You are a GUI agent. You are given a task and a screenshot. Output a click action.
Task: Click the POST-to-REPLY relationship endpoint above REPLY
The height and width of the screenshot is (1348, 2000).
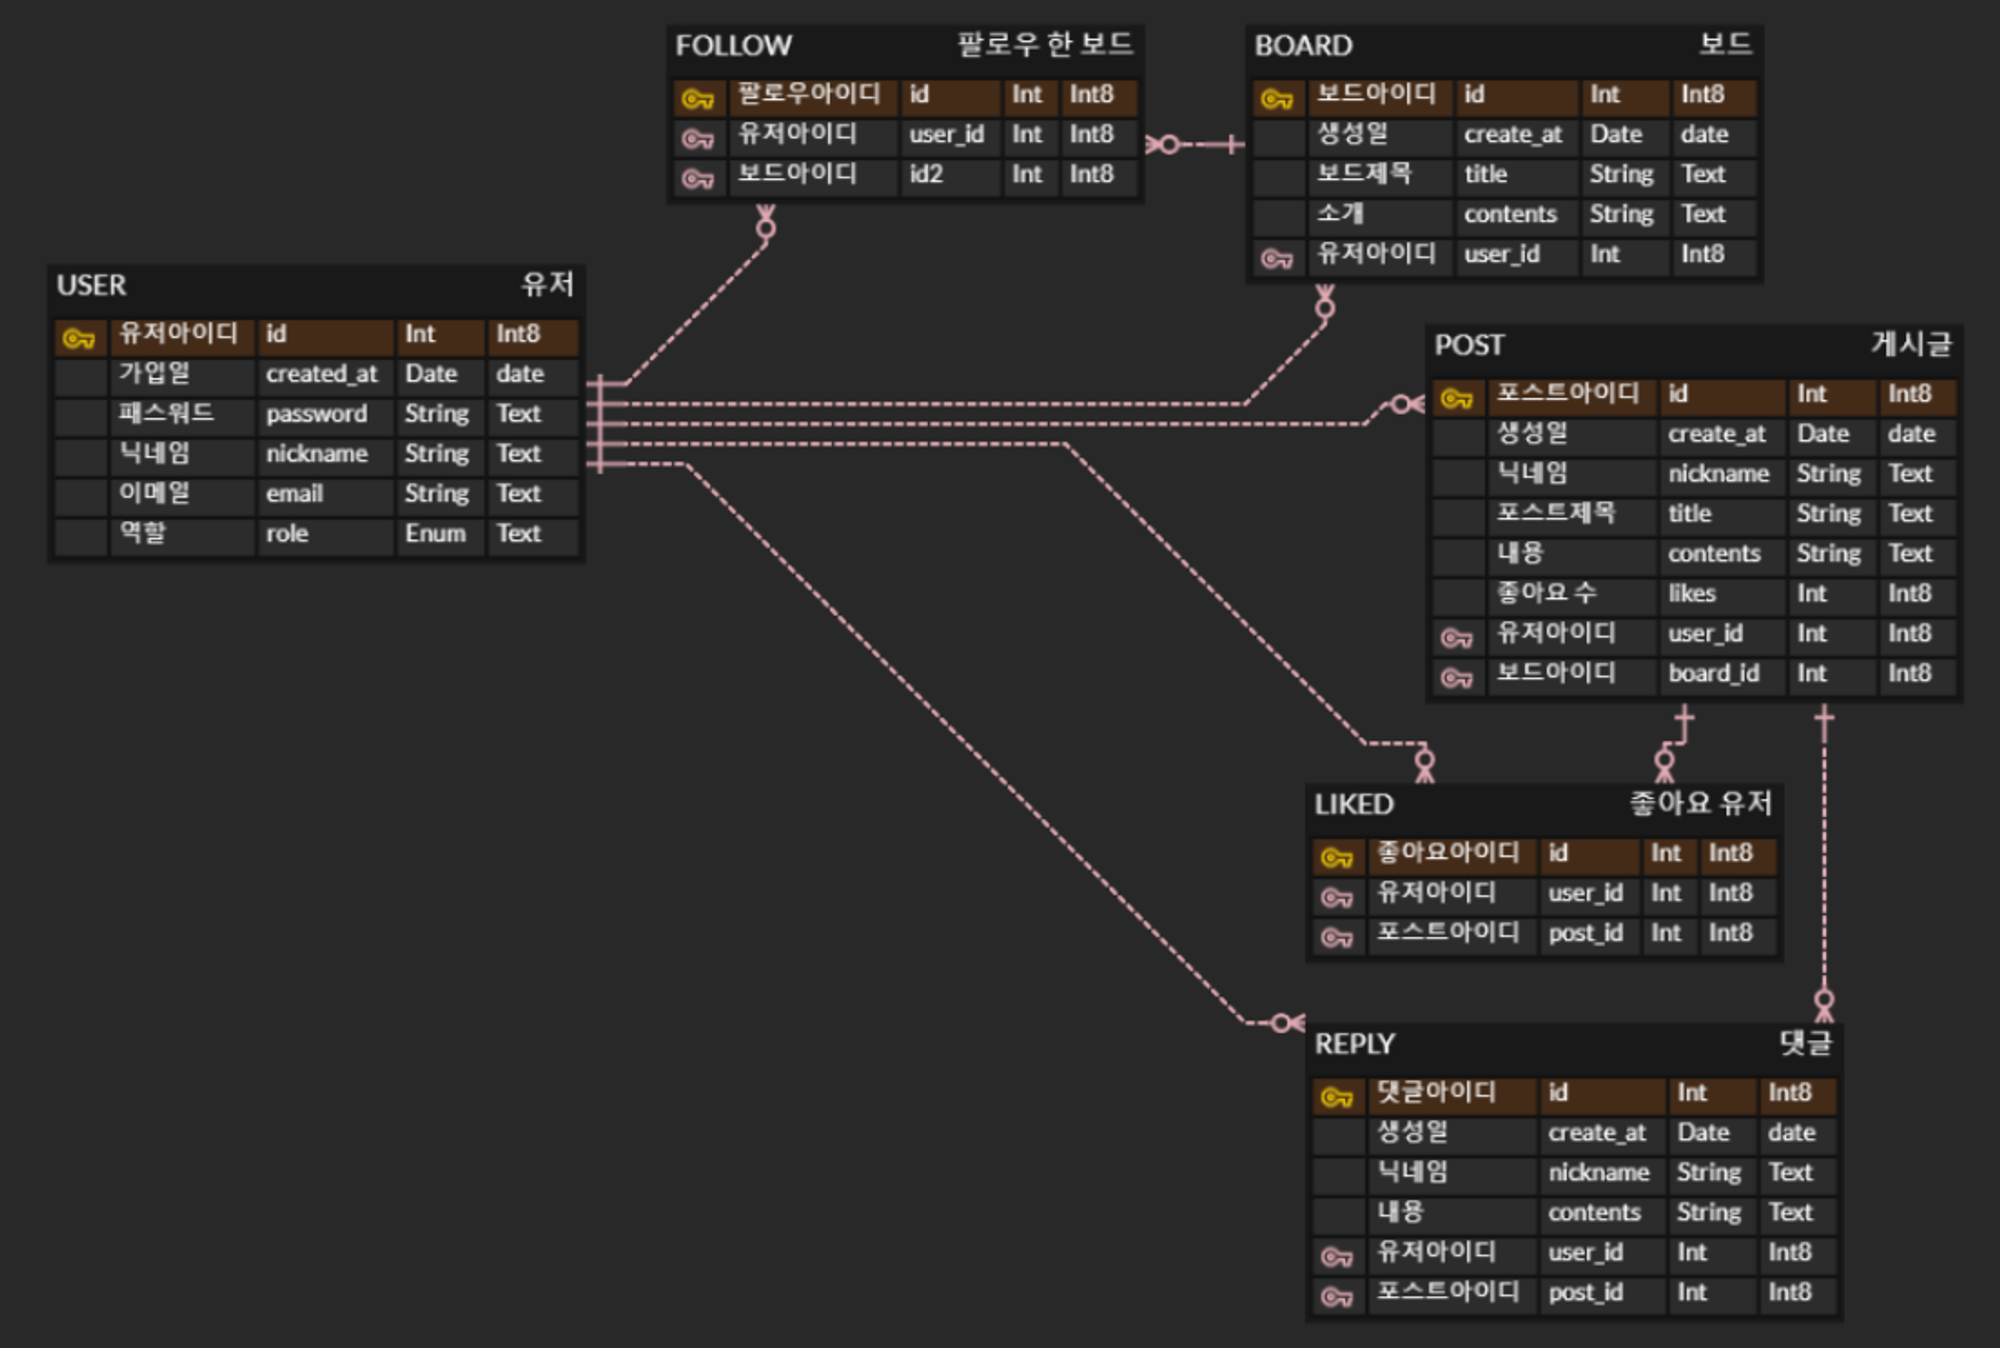click(x=1824, y=1003)
